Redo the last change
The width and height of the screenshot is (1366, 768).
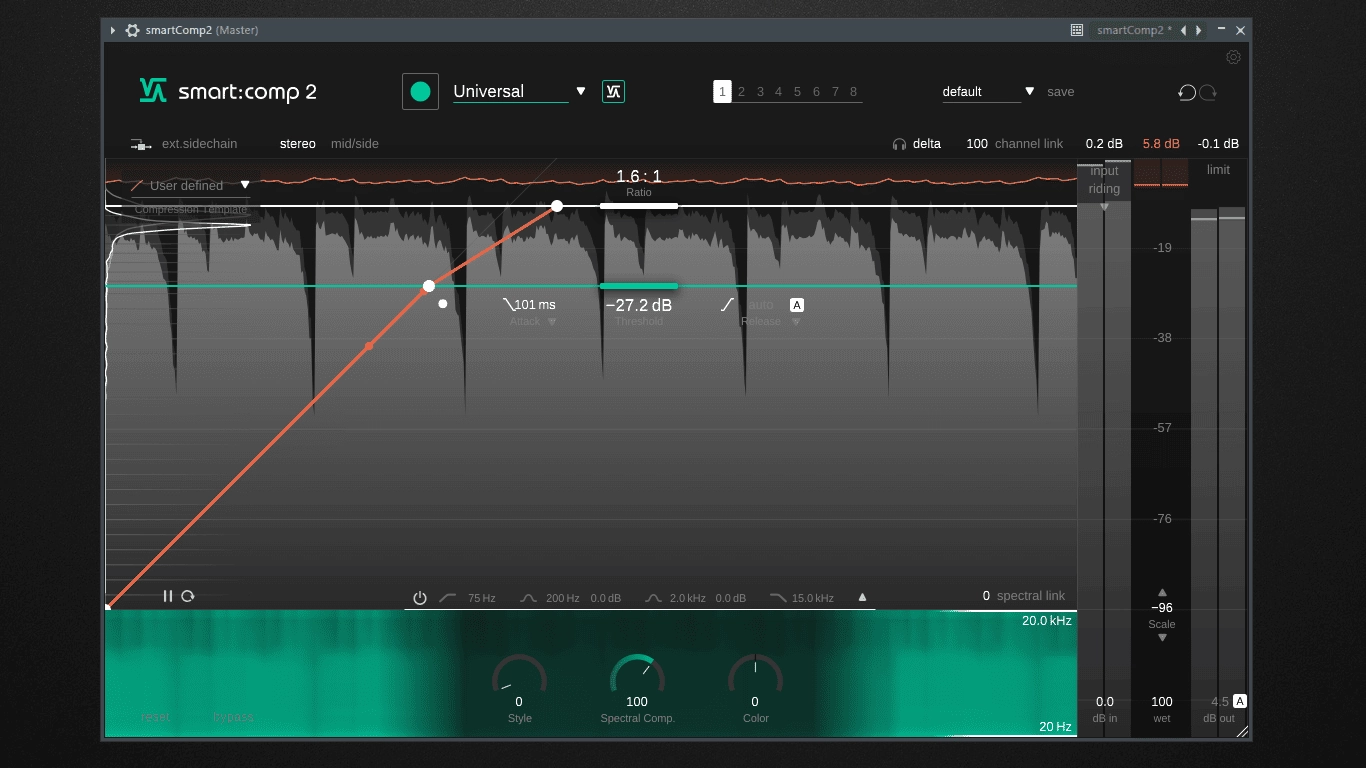coord(1208,92)
